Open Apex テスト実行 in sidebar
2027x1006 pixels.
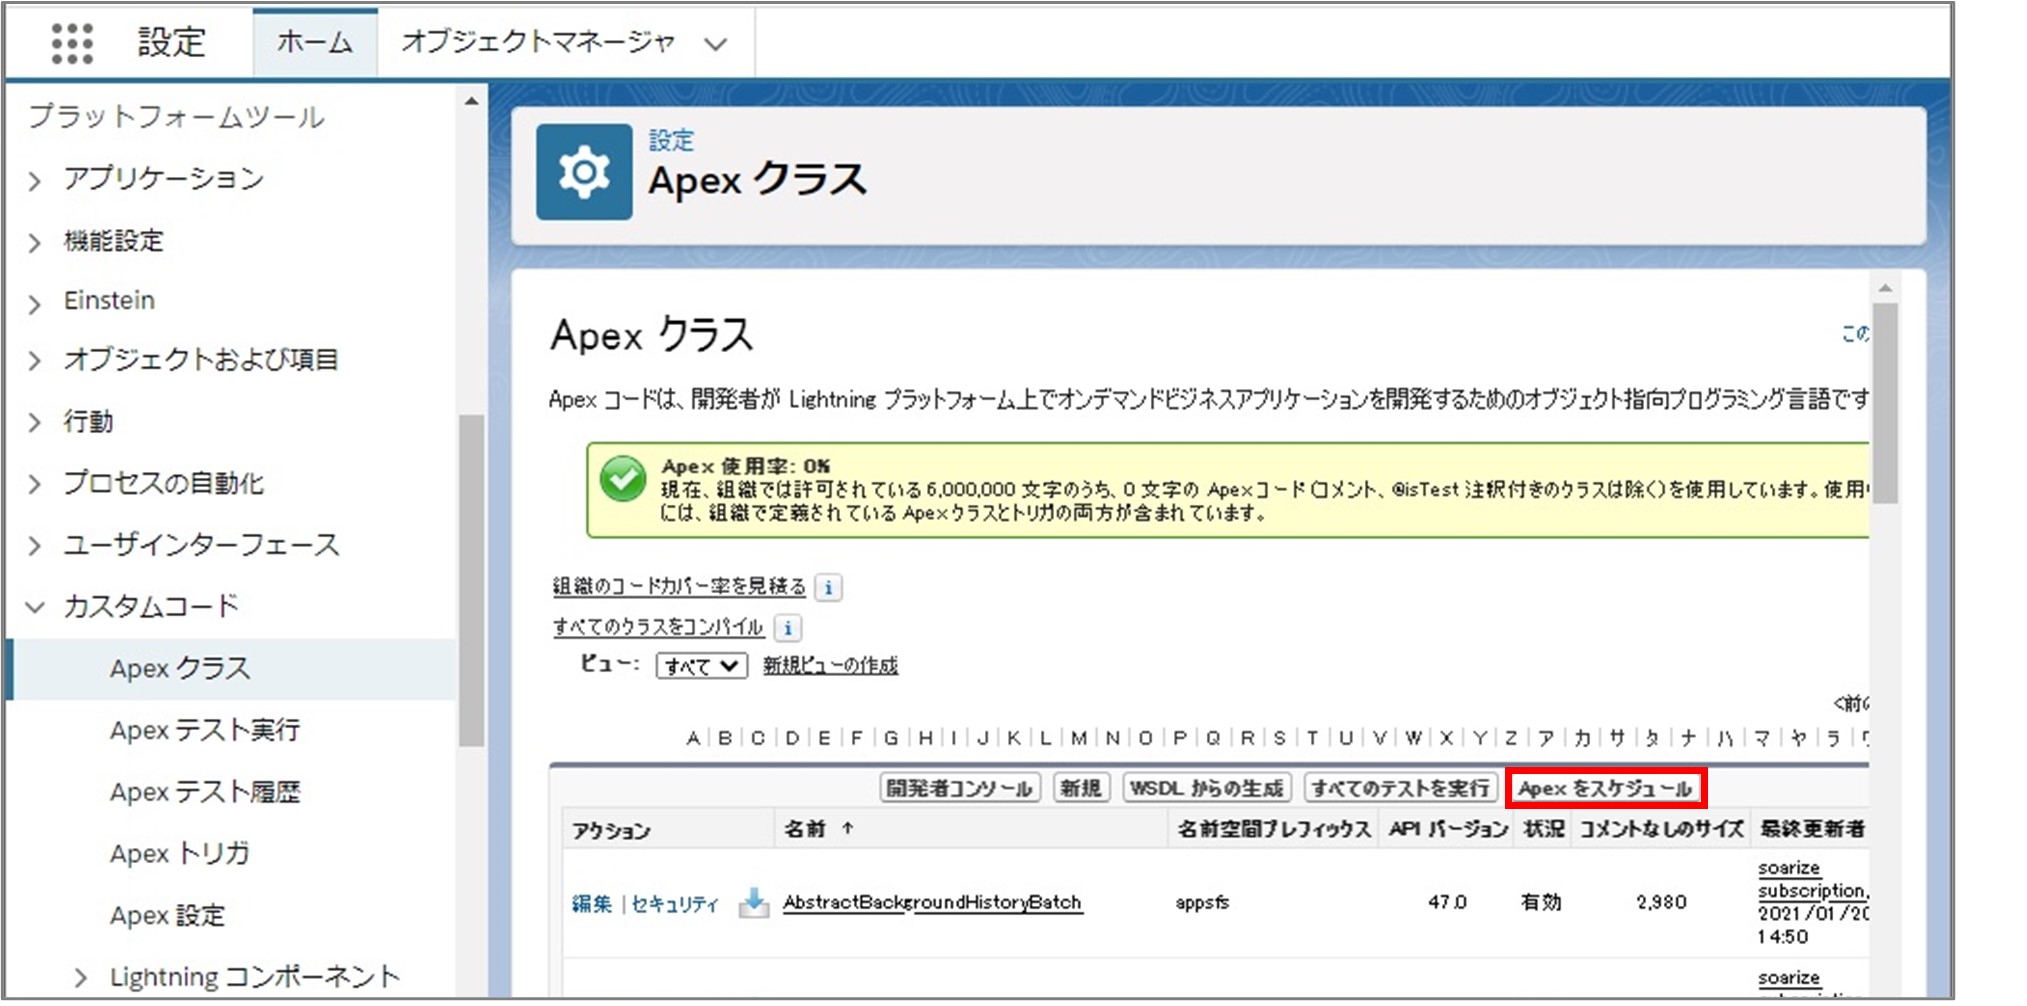click(205, 730)
